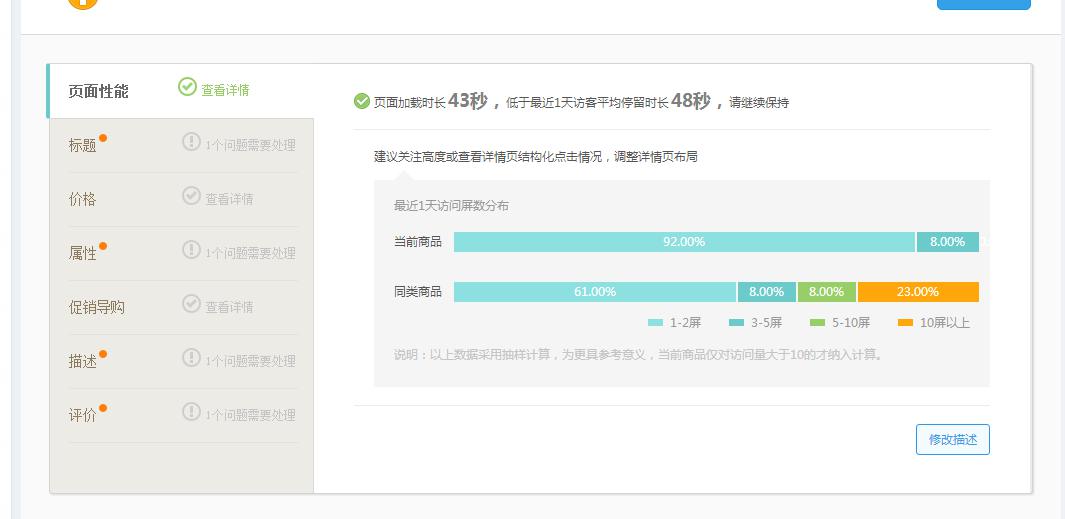
Task: Switch to the 标题 section
Action: point(83,146)
